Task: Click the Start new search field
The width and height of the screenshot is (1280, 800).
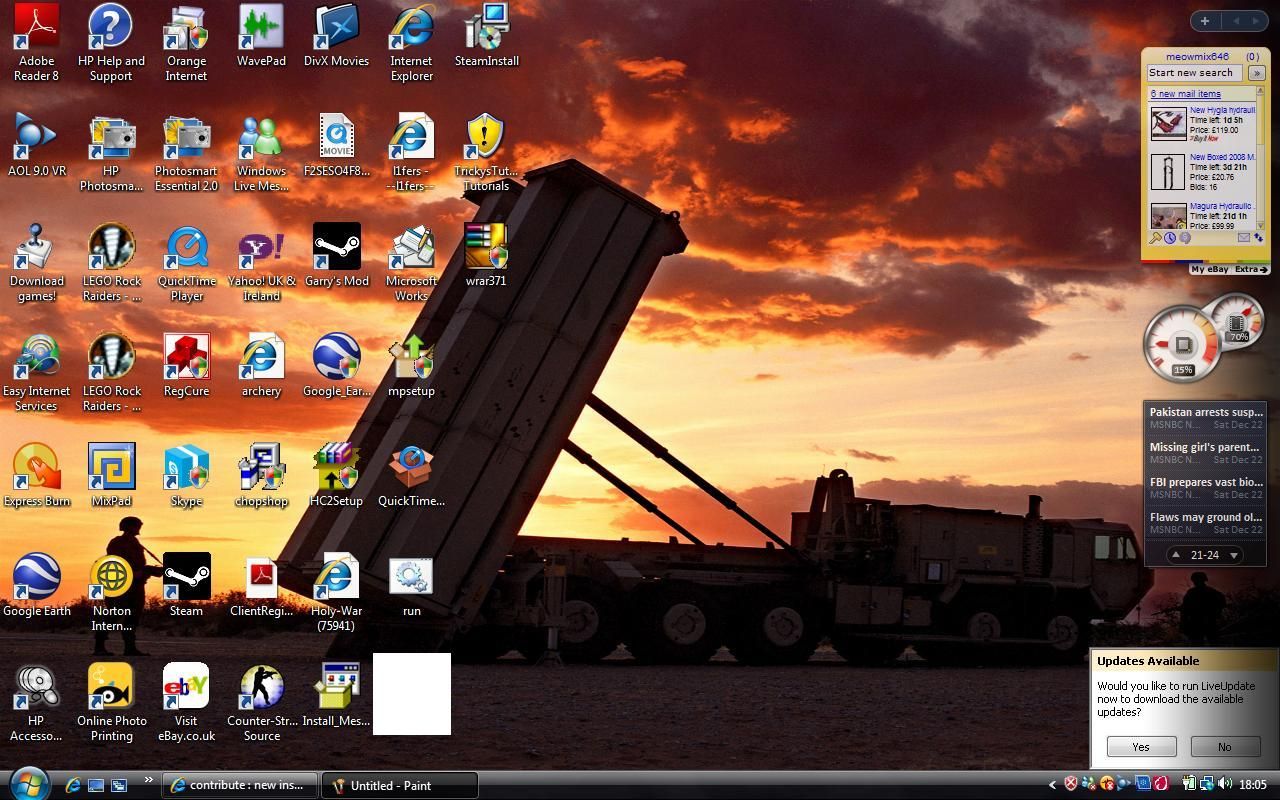Action: pyautogui.click(x=1194, y=73)
